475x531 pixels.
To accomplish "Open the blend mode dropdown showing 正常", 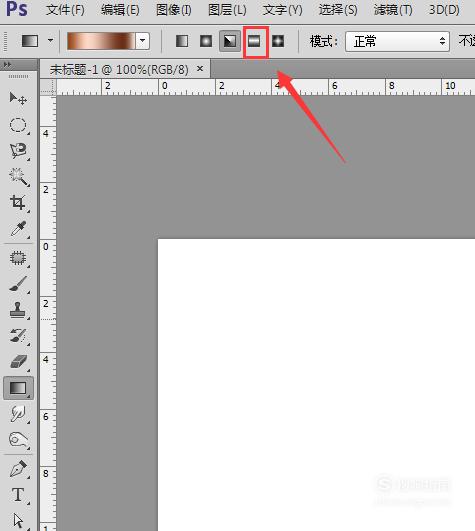I will 397,41.
